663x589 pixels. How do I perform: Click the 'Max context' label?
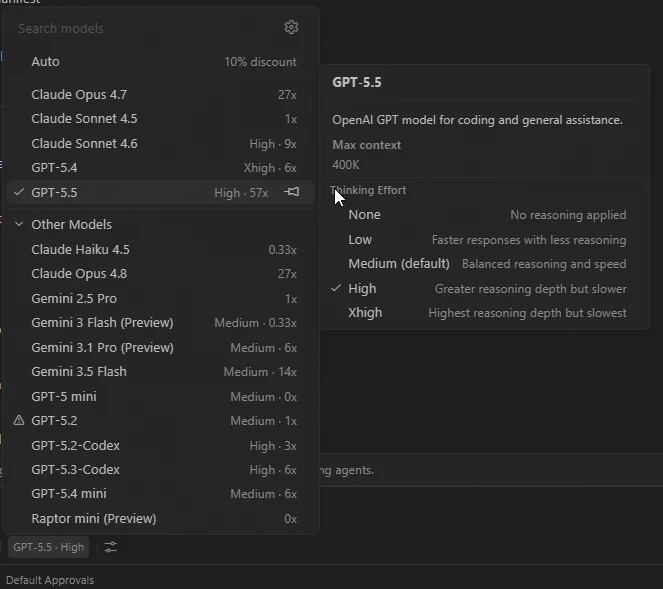click(367, 145)
